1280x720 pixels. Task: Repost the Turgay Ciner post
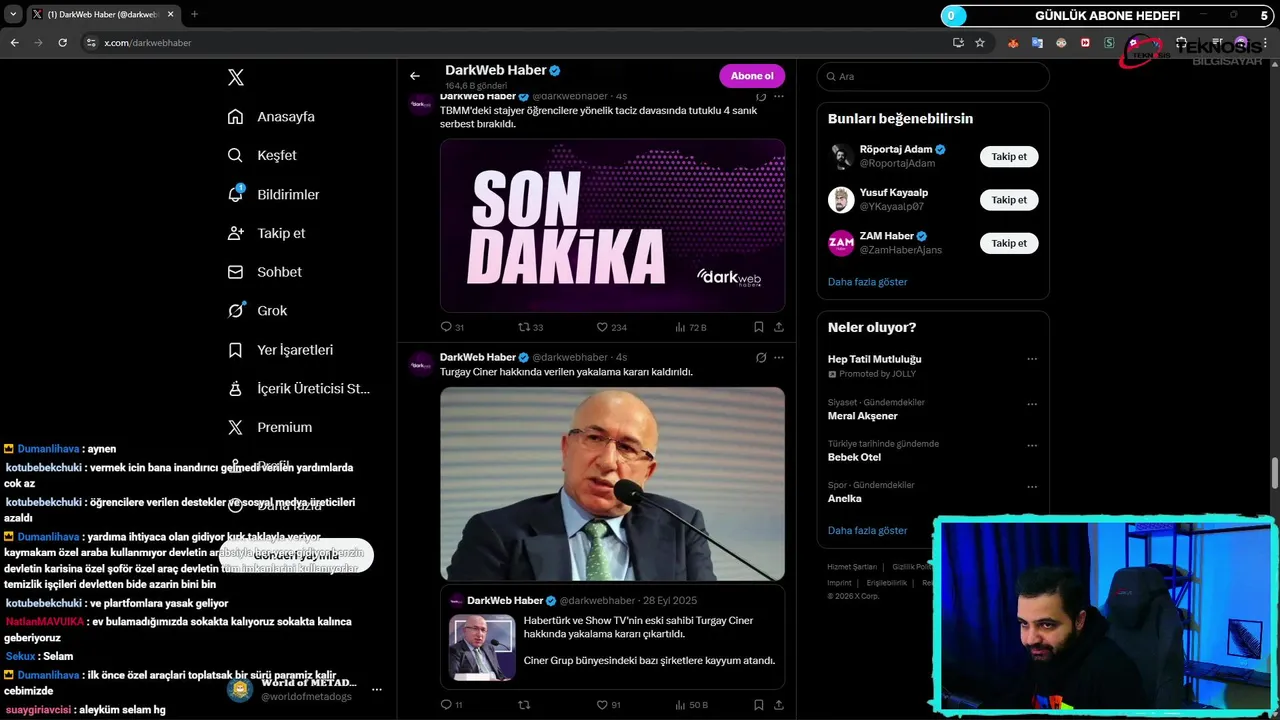(524, 705)
